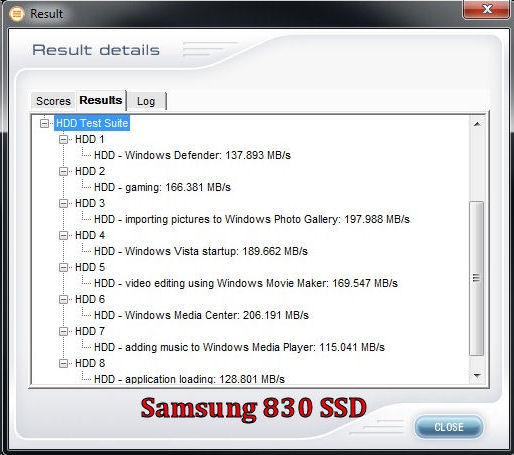The width and height of the screenshot is (514, 455).
Task: Collapse the HDD 3 tree node
Action: pyautogui.click(x=63, y=203)
